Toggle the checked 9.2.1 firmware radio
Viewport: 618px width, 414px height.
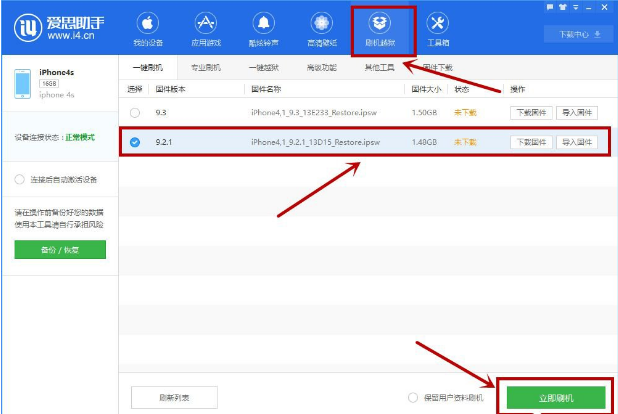(x=135, y=142)
